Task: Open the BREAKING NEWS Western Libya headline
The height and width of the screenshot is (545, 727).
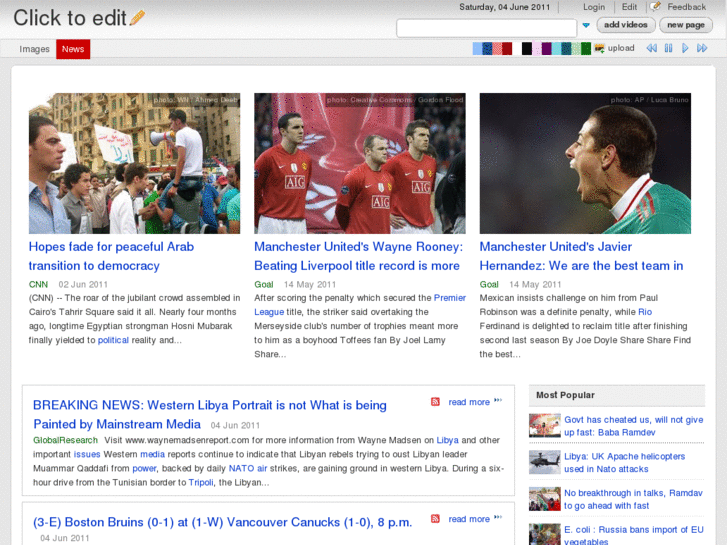Action: pyautogui.click(x=210, y=415)
